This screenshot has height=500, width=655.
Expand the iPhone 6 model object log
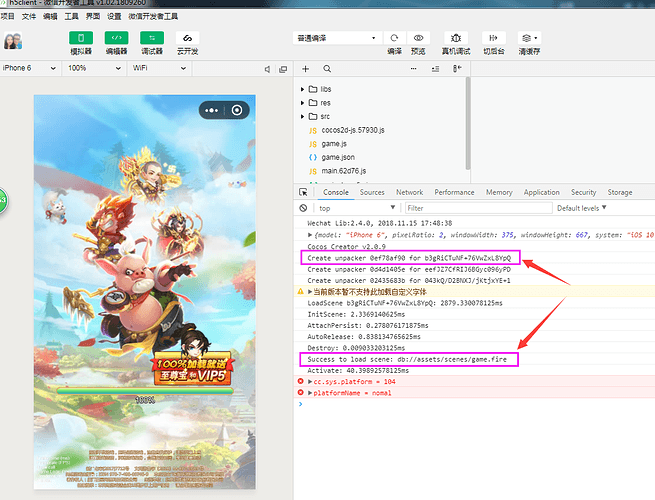[x=310, y=235]
